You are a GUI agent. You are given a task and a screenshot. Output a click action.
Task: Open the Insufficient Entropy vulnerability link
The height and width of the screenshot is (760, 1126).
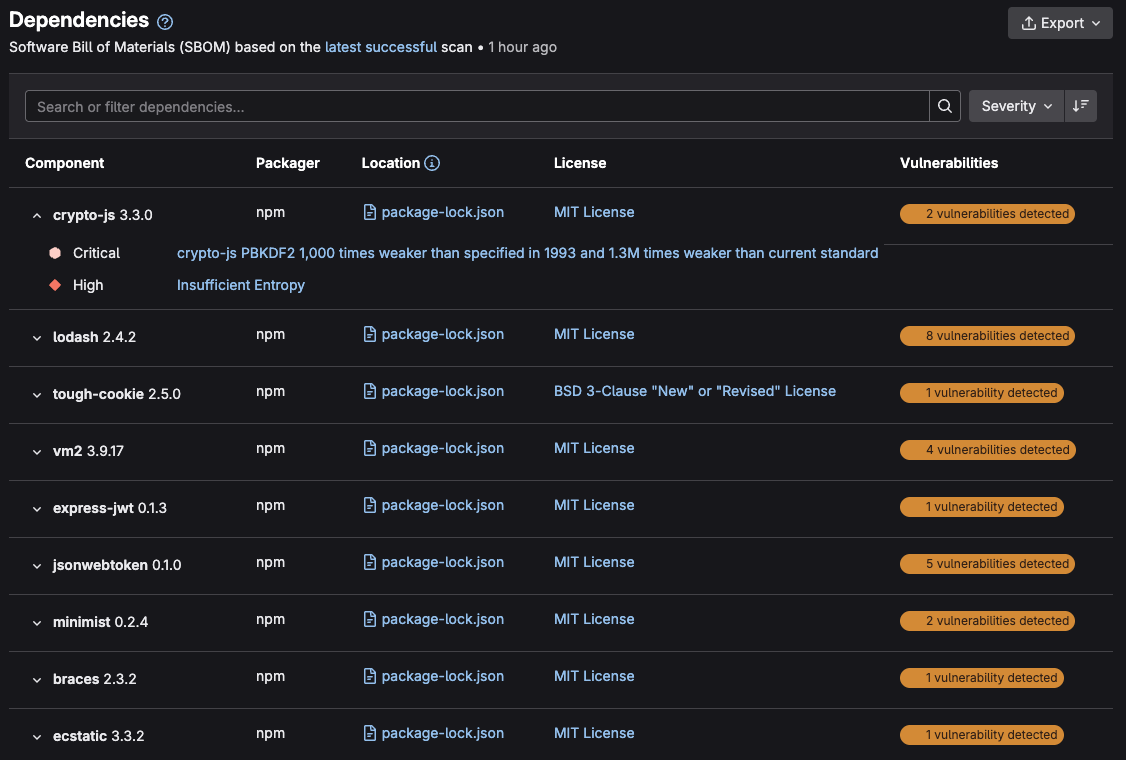241,285
